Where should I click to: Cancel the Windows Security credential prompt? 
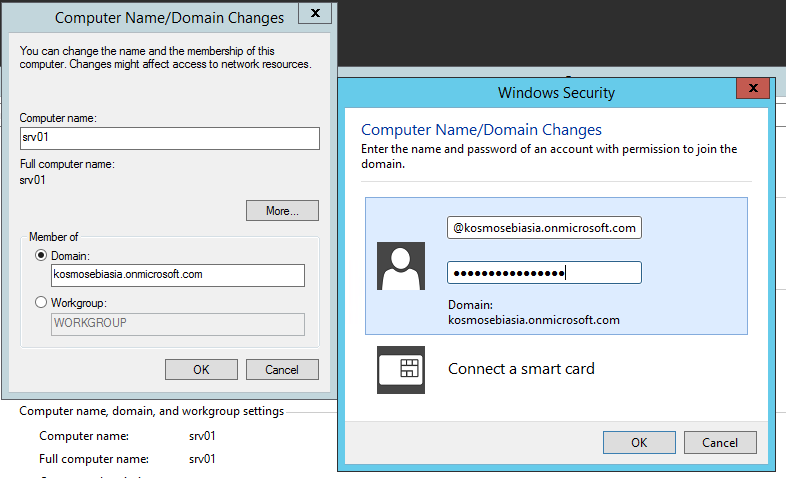(720, 442)
